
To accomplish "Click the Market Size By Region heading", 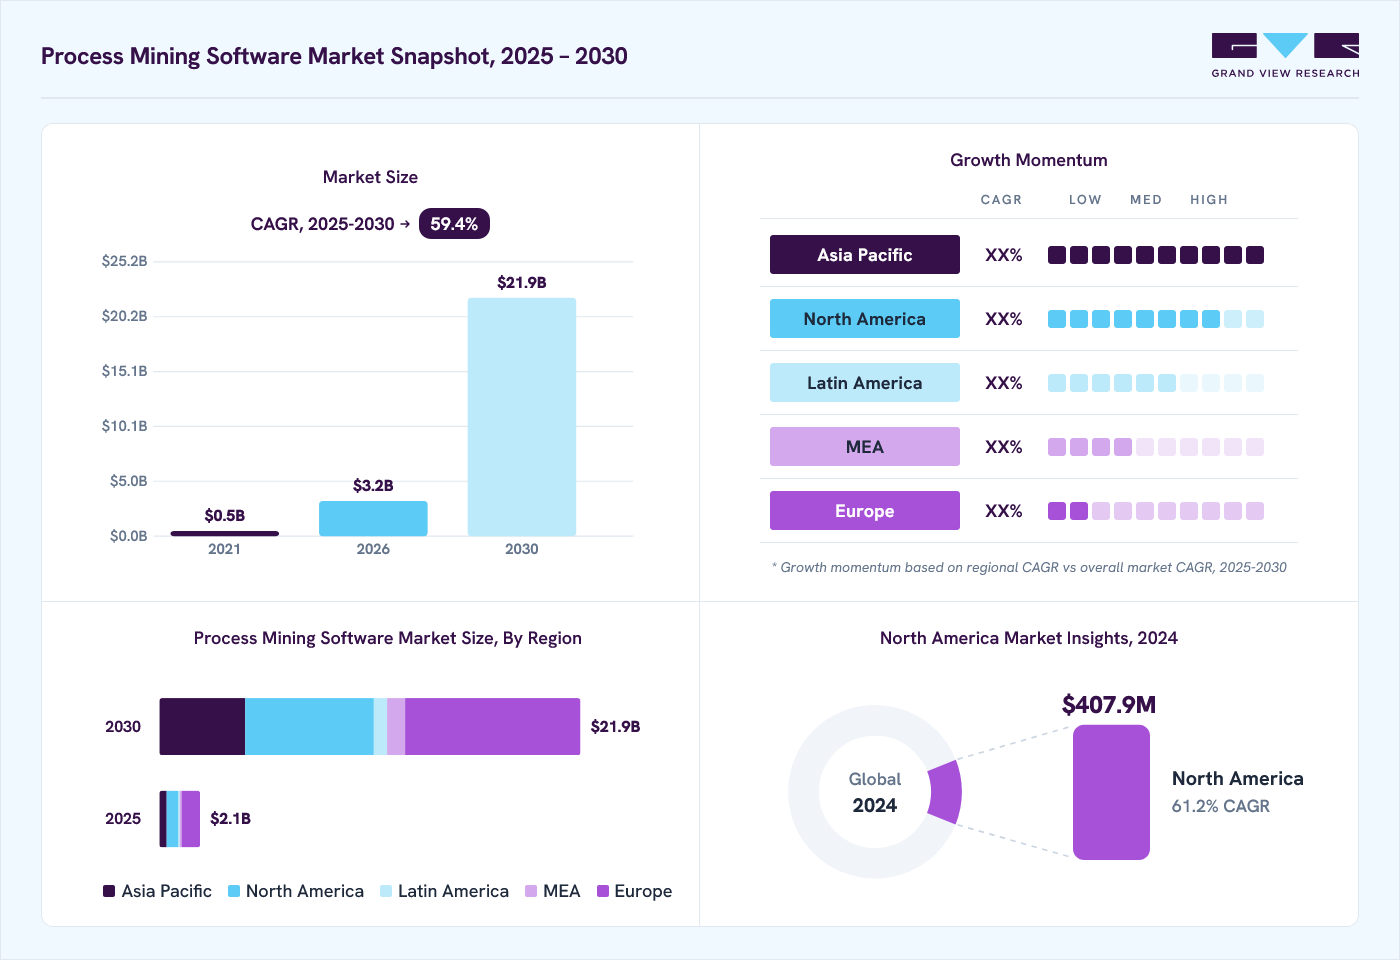I will (x=388, y=638).
